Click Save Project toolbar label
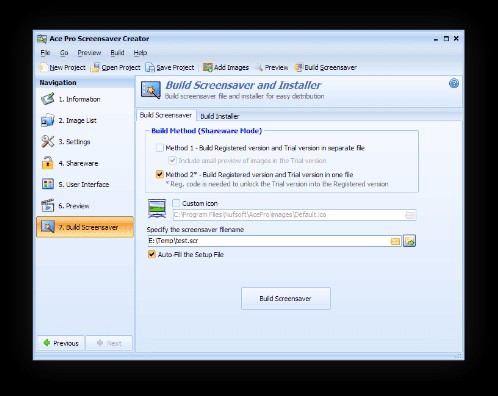This screenshot has height=396, width=498. (x=175, y=68)
